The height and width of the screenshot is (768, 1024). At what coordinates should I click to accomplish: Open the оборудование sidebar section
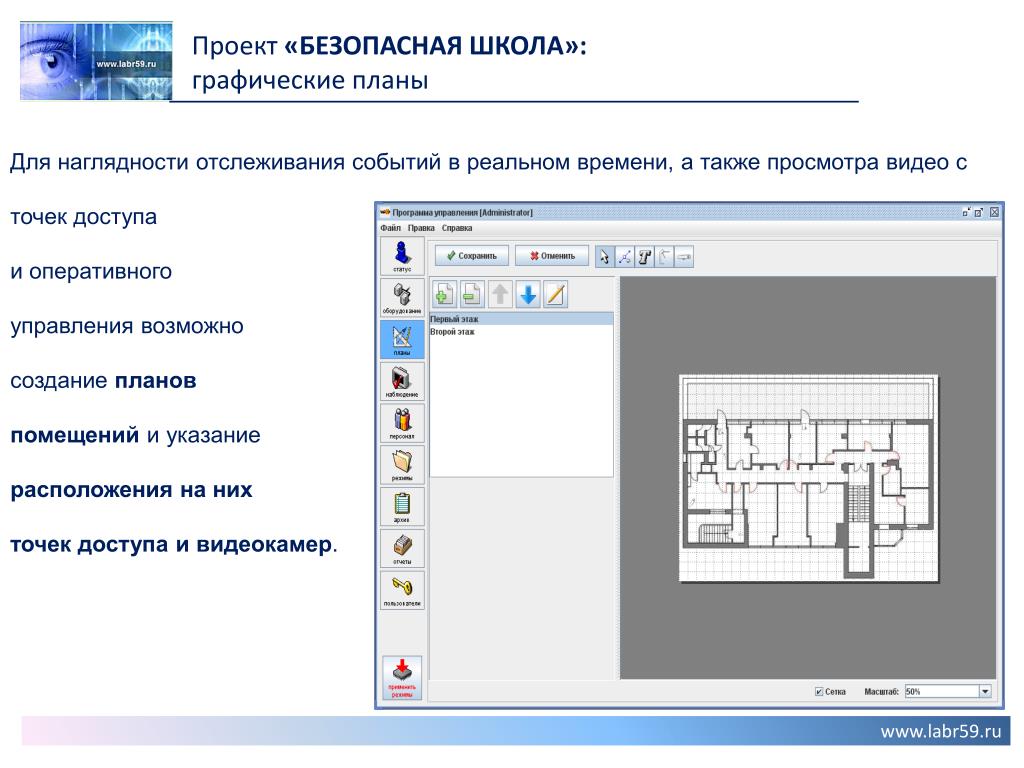tap(402, 298)
